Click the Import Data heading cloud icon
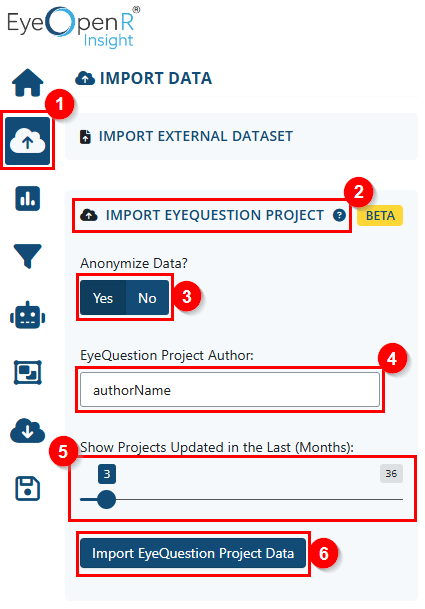Image resolution: width=425 pixels, height=609 pixels. tap(85, 78)
